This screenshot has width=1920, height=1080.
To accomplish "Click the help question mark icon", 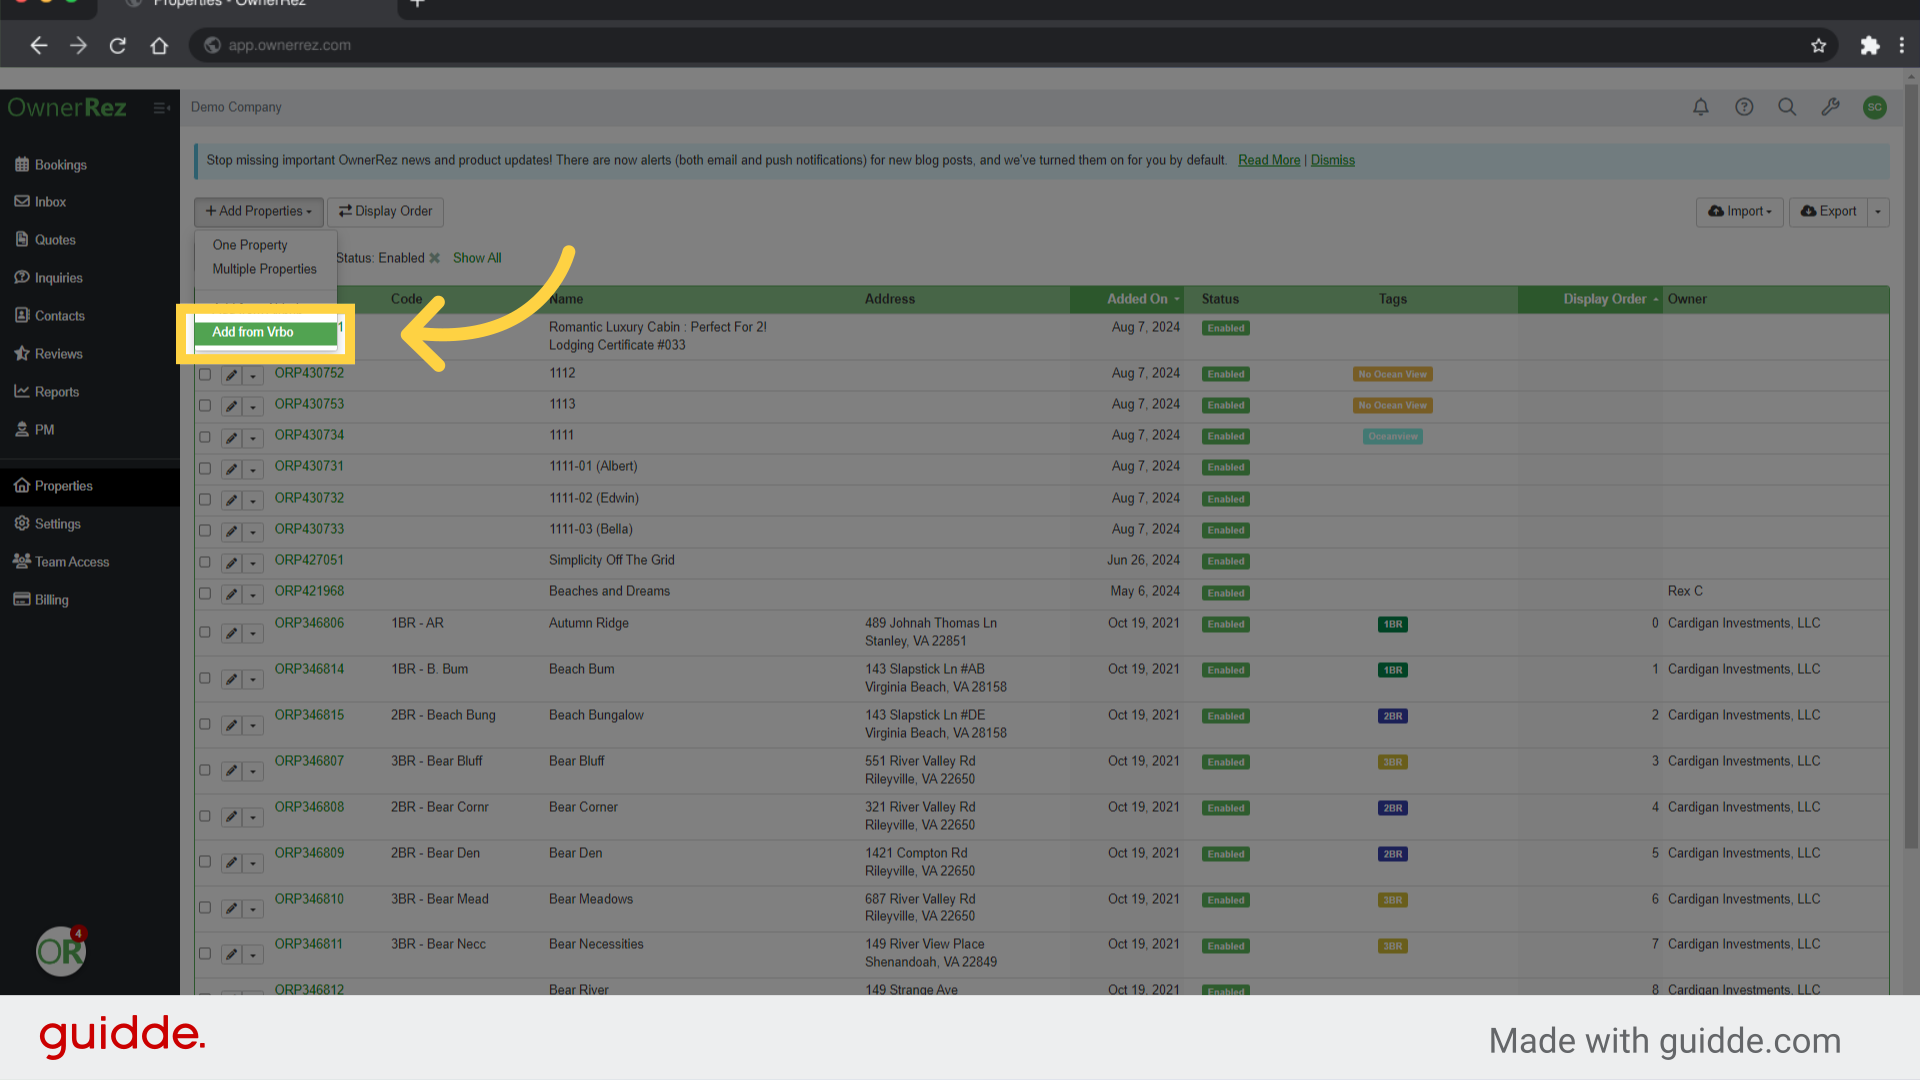I will 1744,107.
